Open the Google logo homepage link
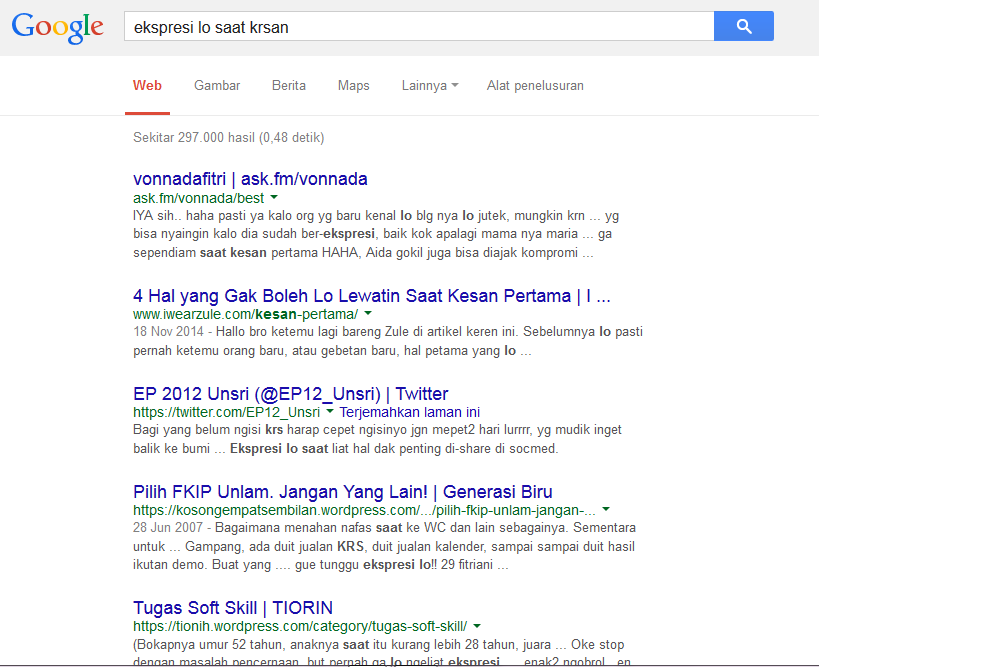 click(57, 28)
